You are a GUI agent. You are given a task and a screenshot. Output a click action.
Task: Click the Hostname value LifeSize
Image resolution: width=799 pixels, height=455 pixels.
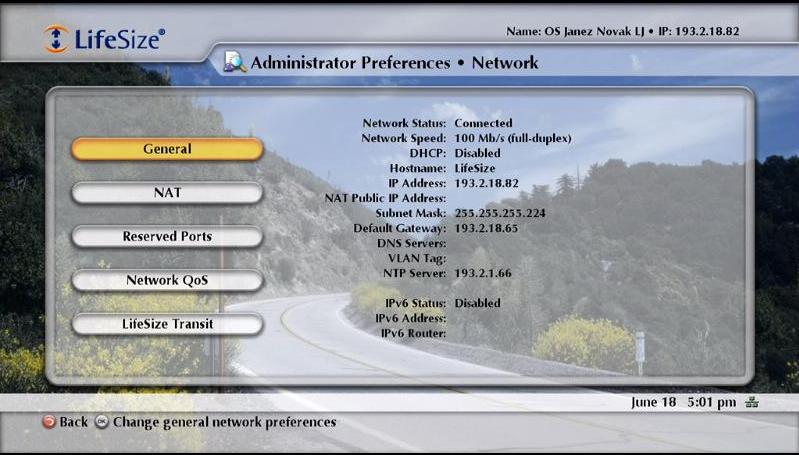tap(474, 168)
